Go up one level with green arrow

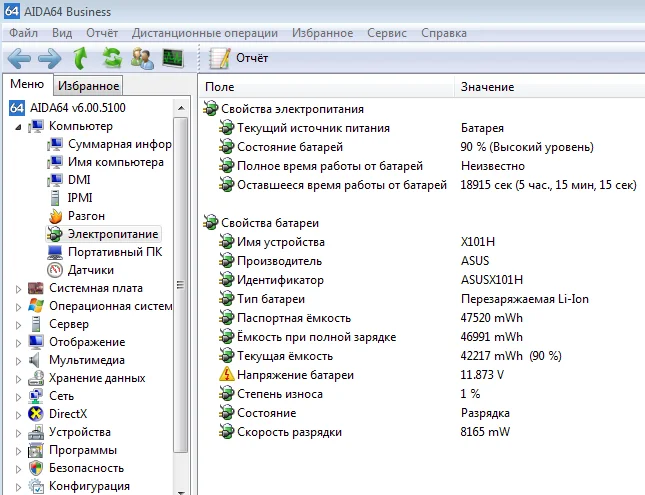pyautogui.click(x=81, y=58)
